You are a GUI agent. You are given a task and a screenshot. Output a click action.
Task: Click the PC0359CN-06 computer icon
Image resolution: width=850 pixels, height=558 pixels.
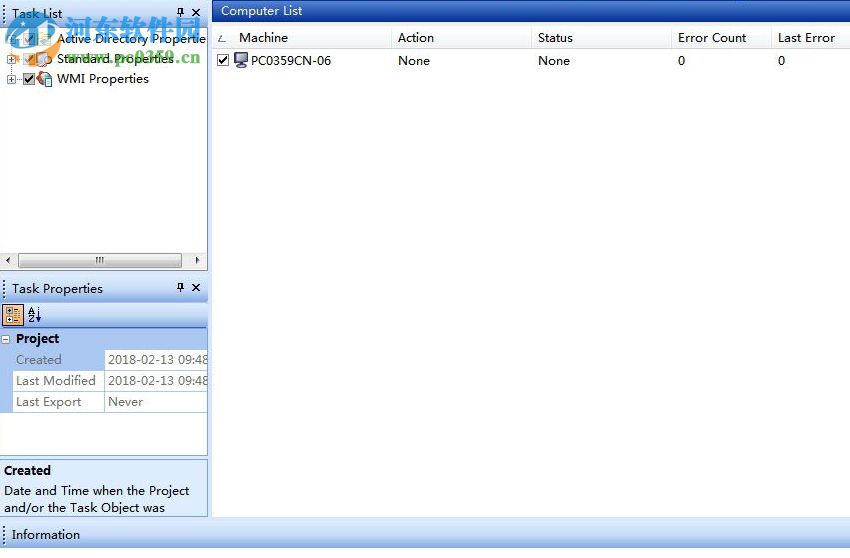click(x=241, y=60)
